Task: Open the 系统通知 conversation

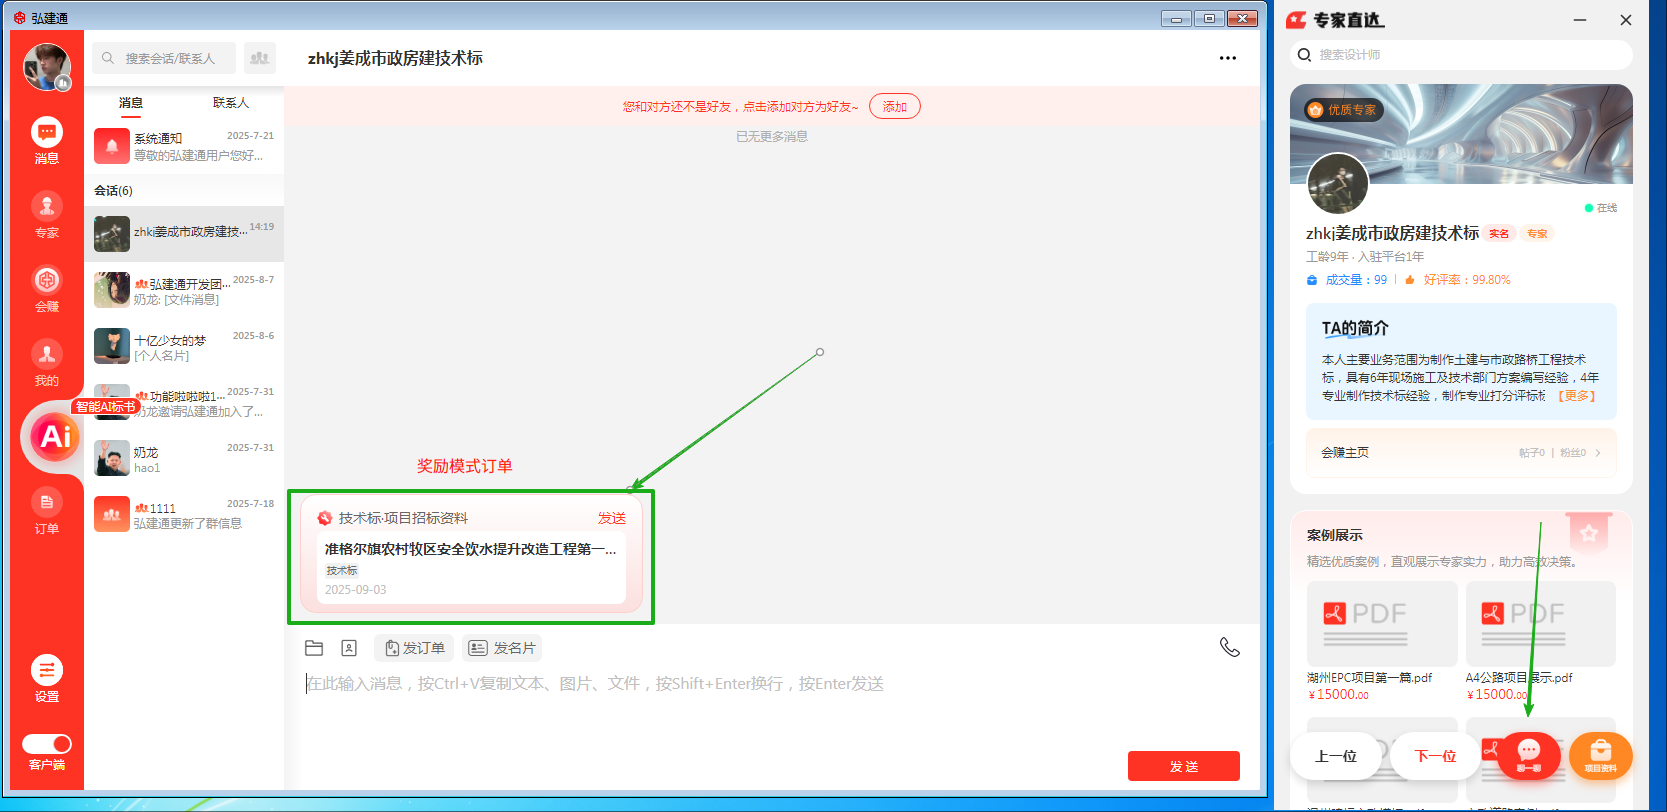Action: click(x=184, y=146)
